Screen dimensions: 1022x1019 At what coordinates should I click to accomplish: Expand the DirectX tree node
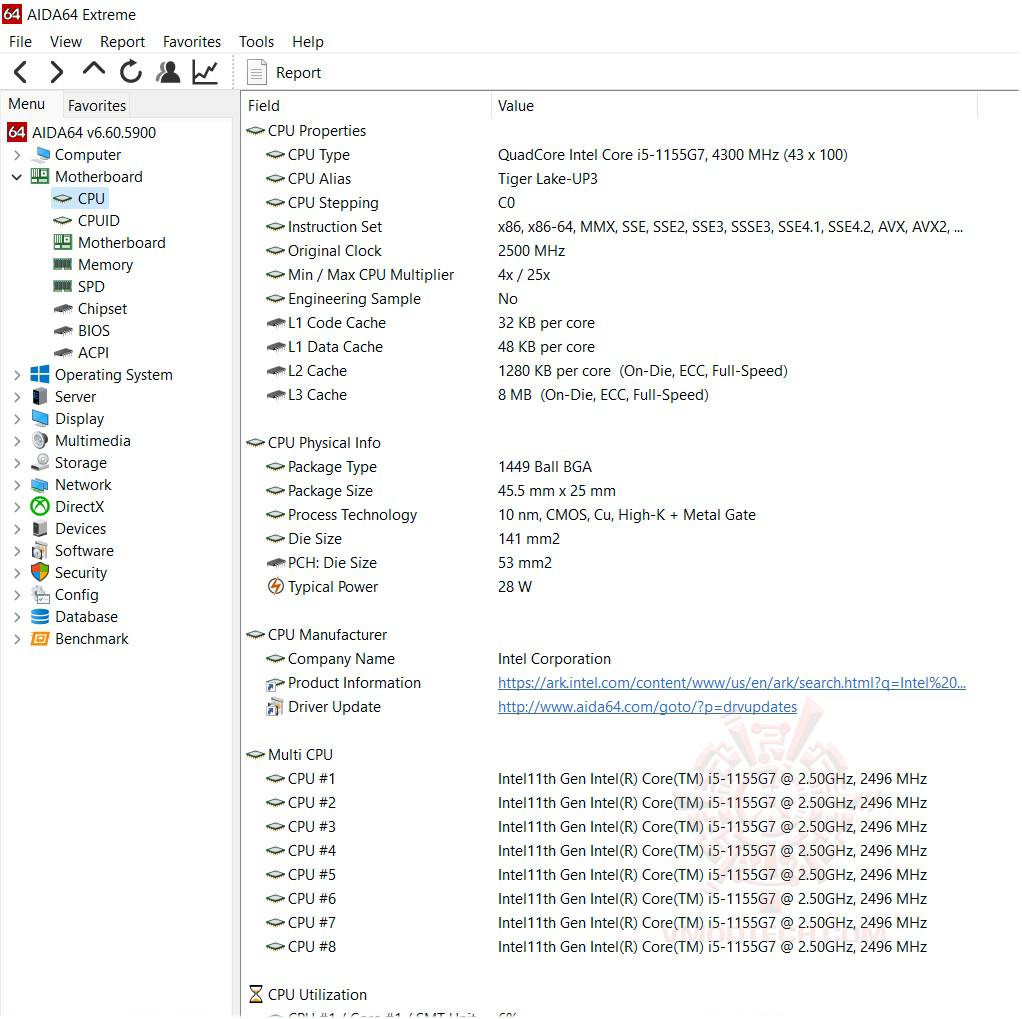click(17, 507)
